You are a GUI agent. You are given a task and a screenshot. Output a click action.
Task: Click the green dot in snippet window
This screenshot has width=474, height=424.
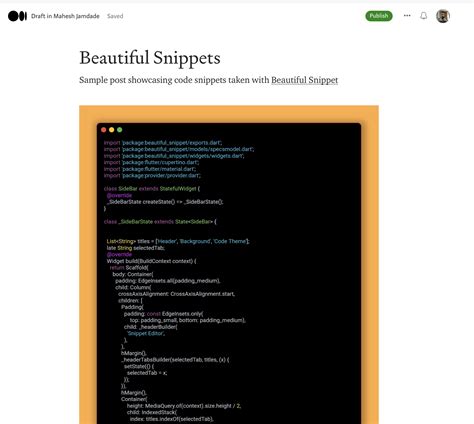(x=120, y=130)
